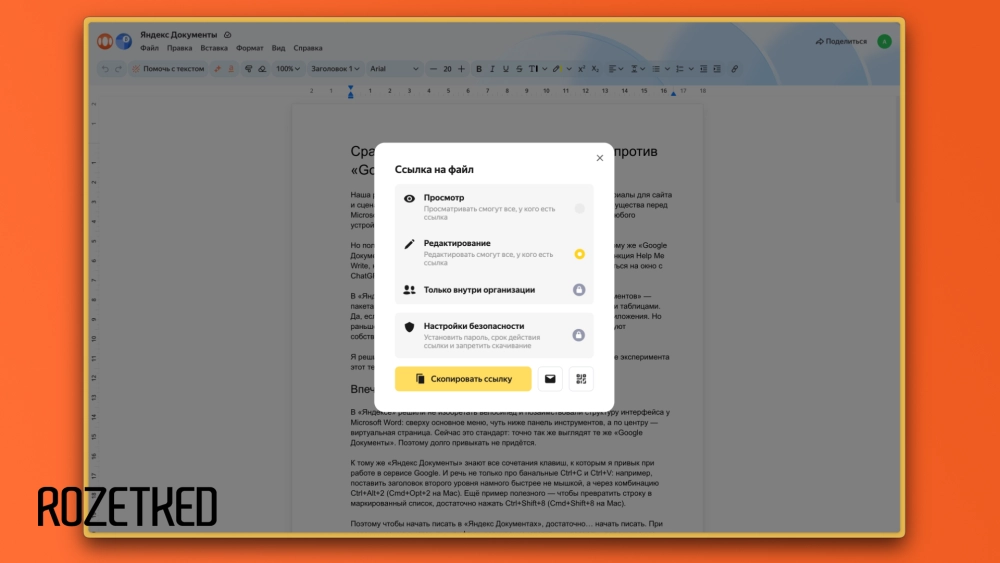This screenshot has width=1000, height=563.
Task: Open the 100% zoom dropdown
Action: click(x=288, y=69)
